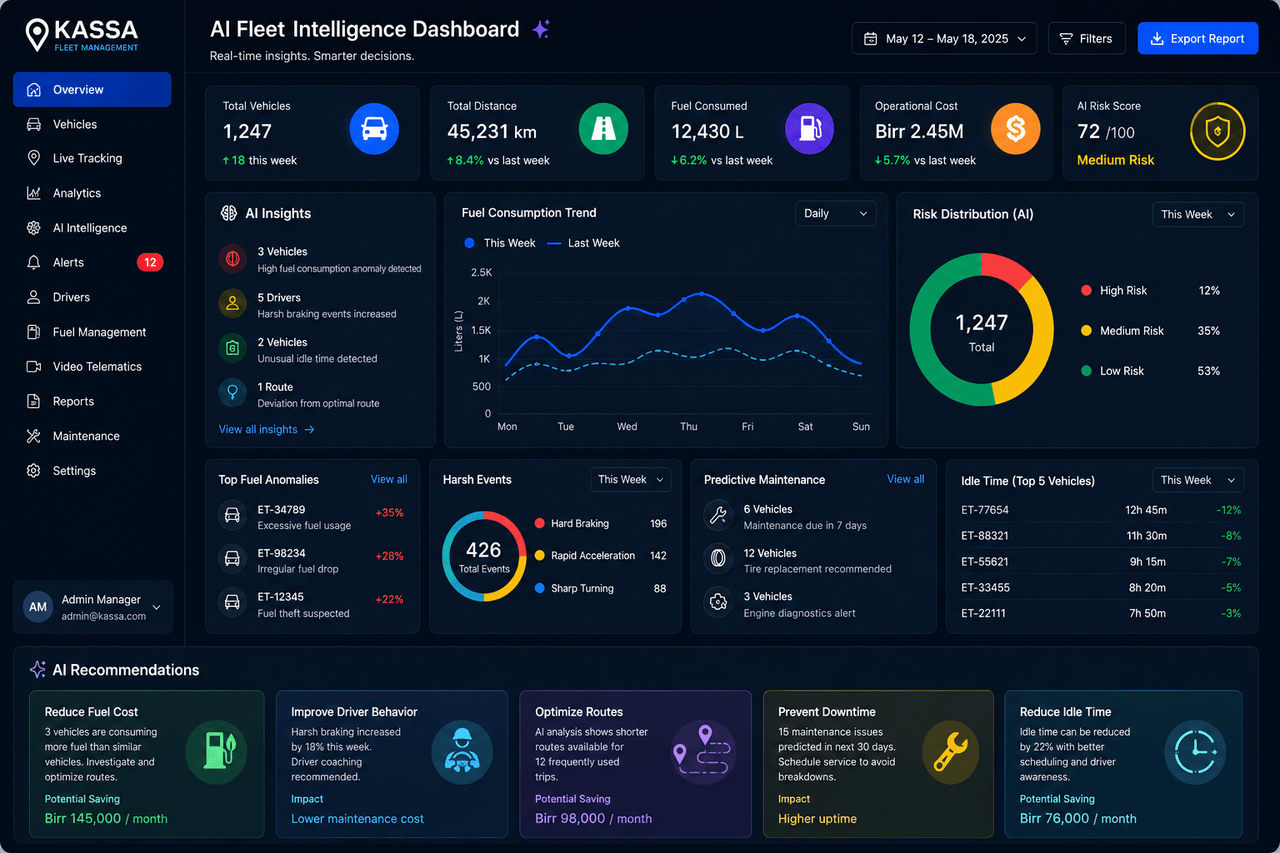The height and width of the screenshot is (853, 1280).
Task: Click the engine gear icon for 3 Vehicles
Action: [717, 603]
